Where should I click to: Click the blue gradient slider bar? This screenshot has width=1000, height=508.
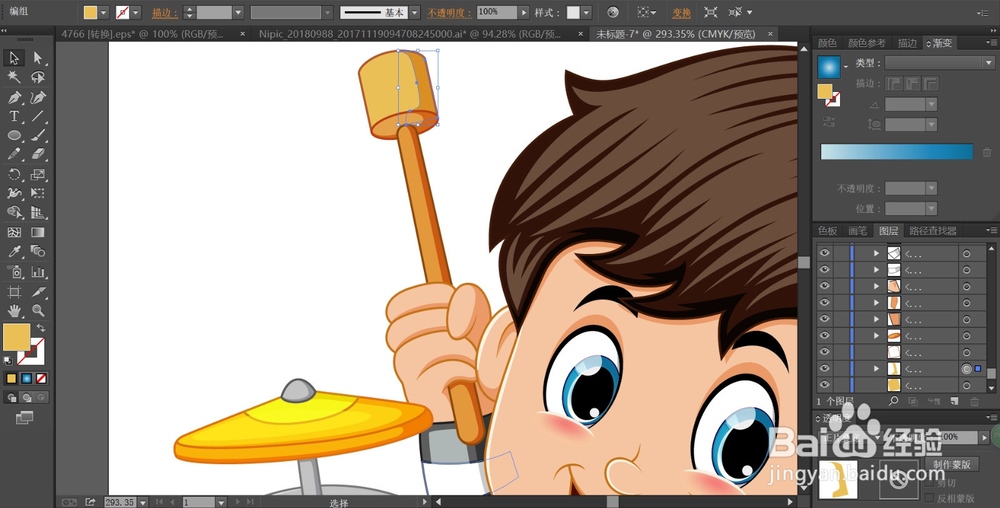(x=896, y=152)
